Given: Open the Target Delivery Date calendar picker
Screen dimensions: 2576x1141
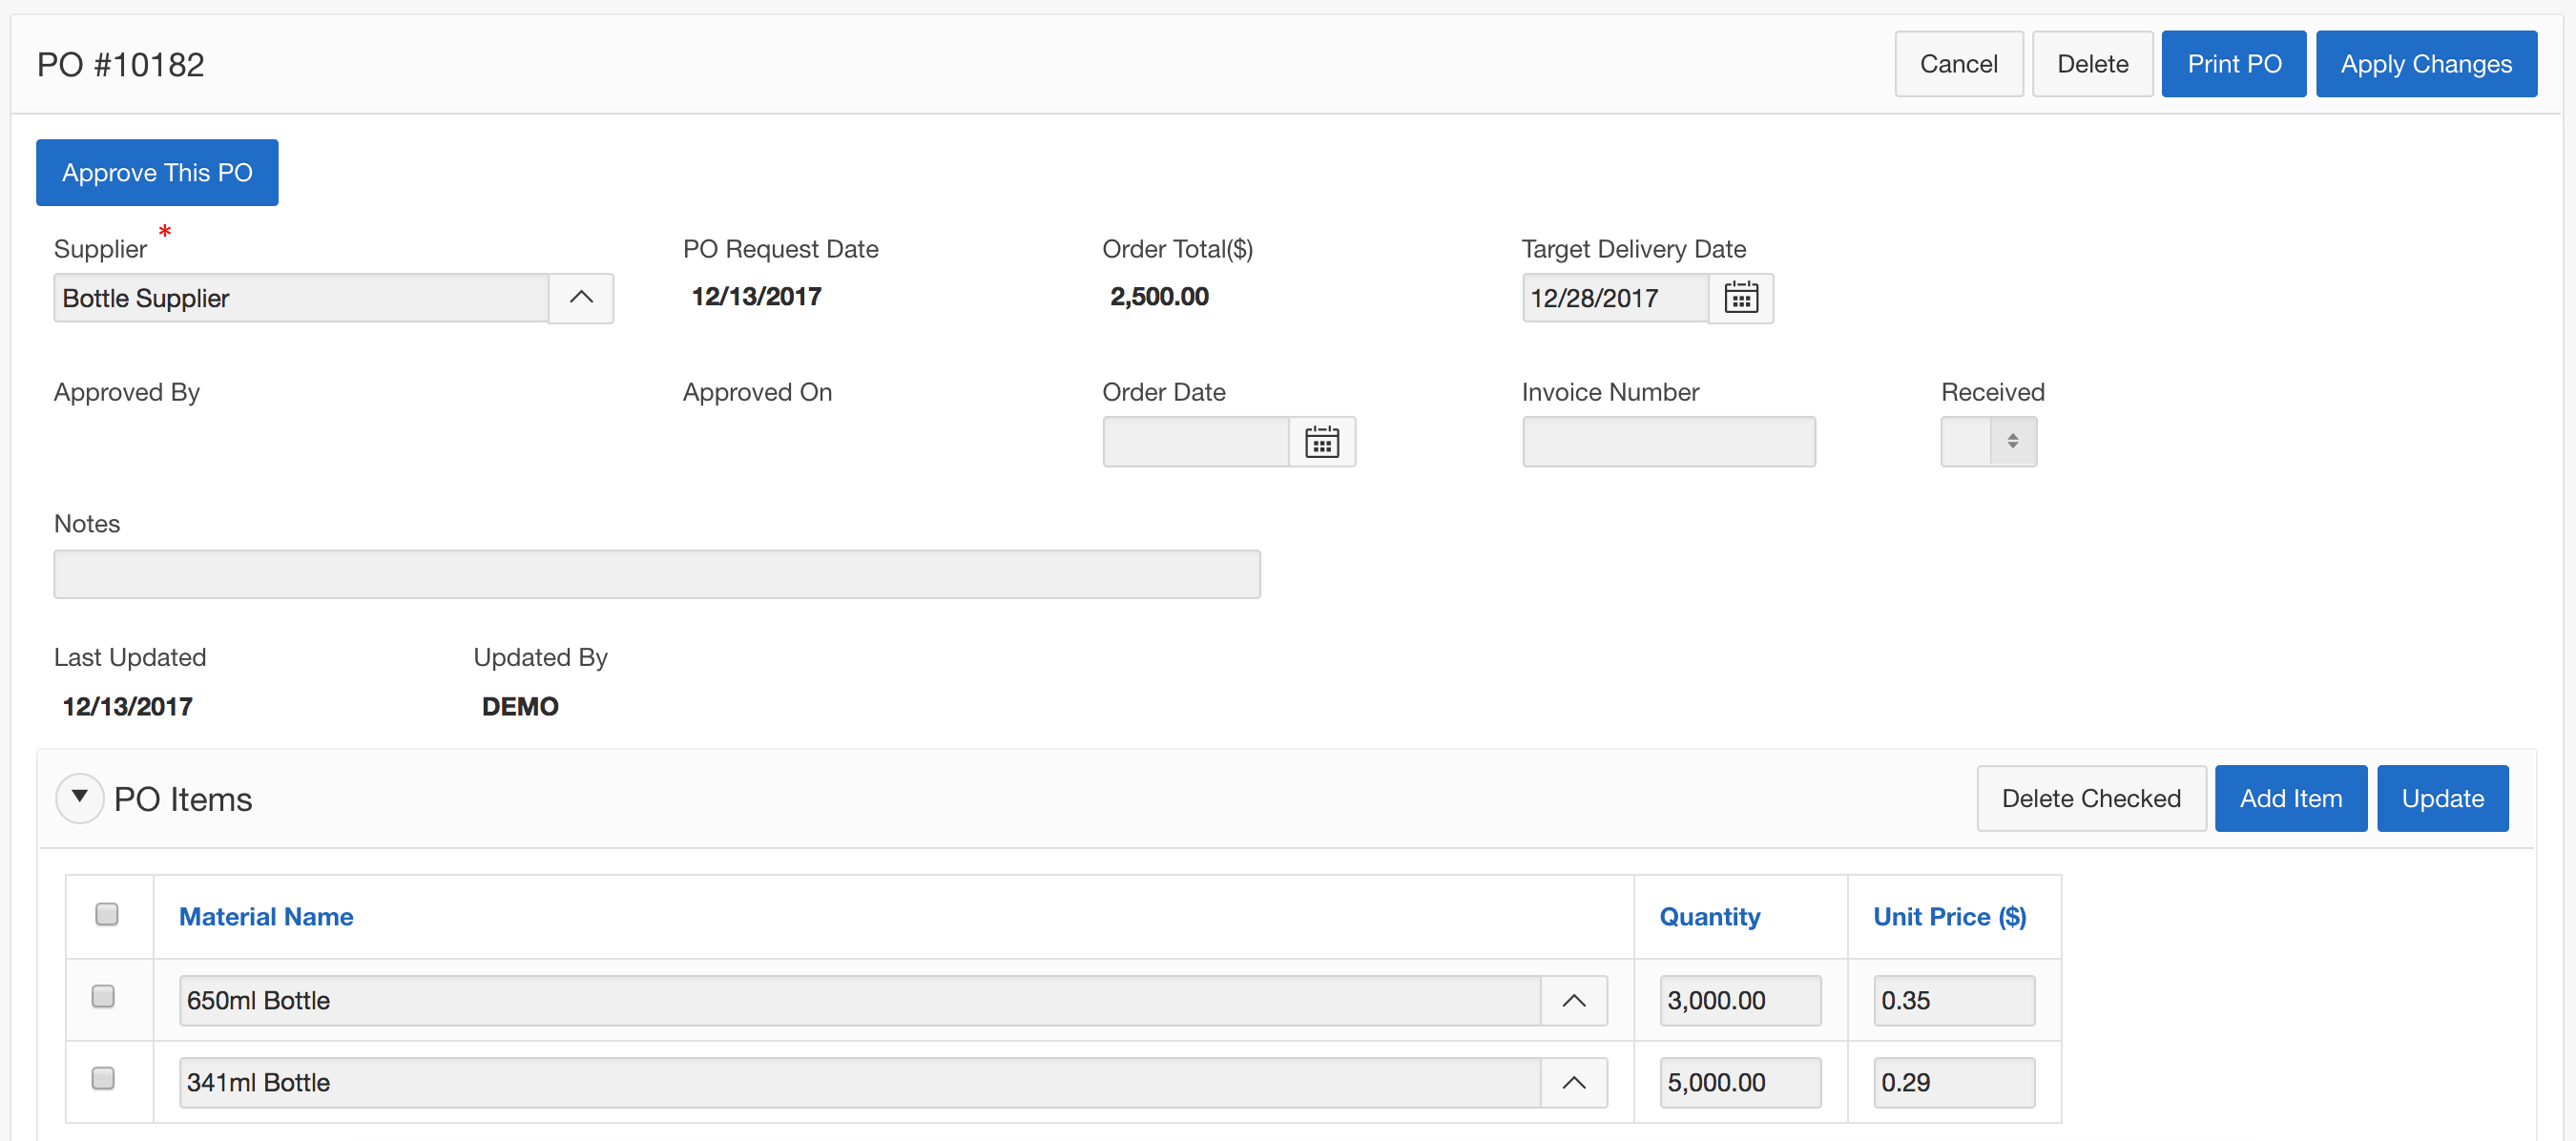Looking at the screenshot, I should 1740,298.
